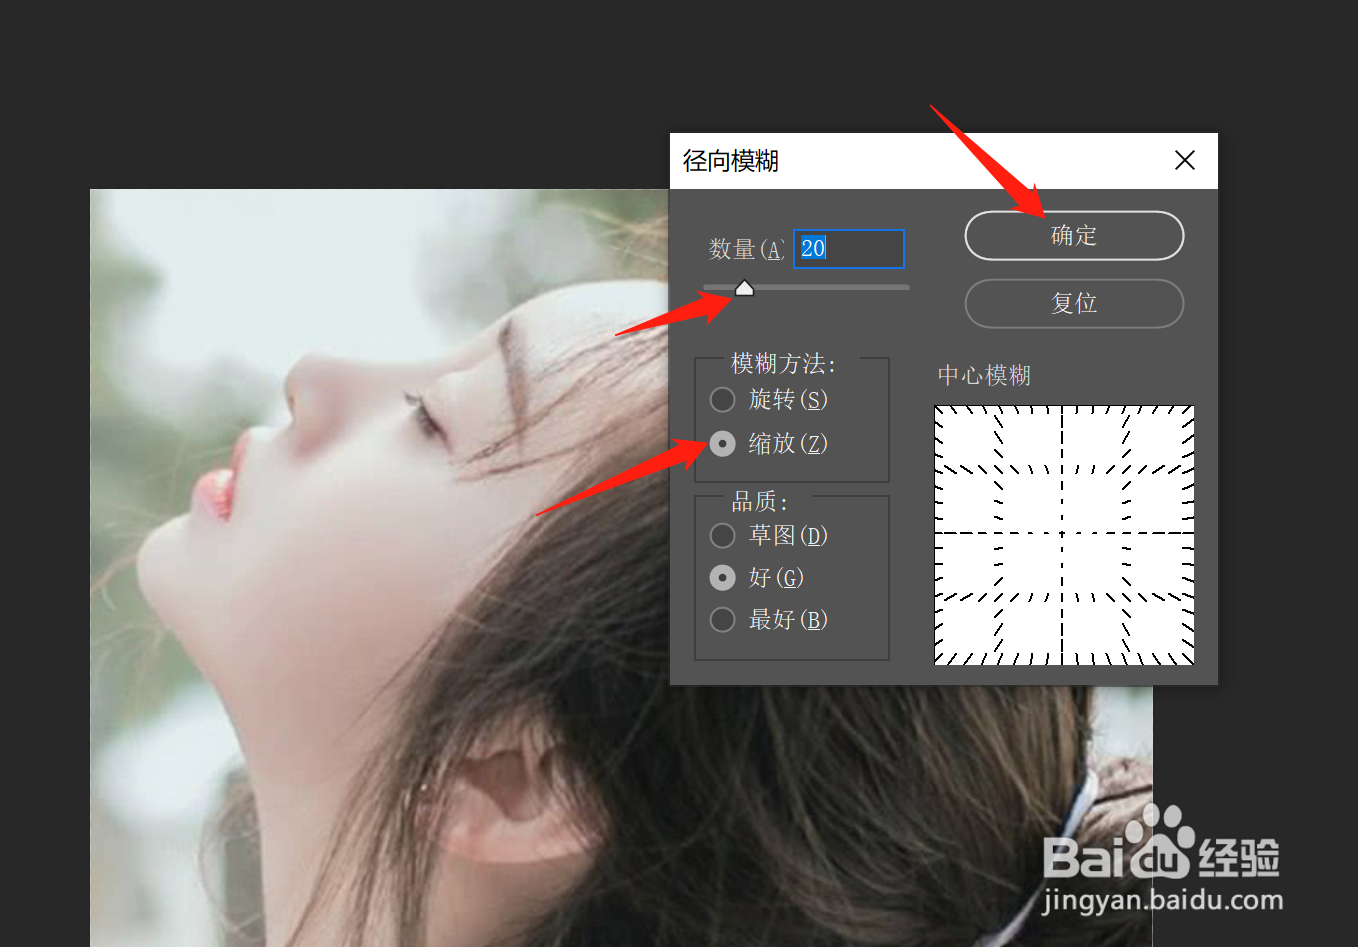Image resolution: width=1358 pixels, height=947 pixels.
Task: Select the 缩放(Z) blur method
Action: point(769,443)
